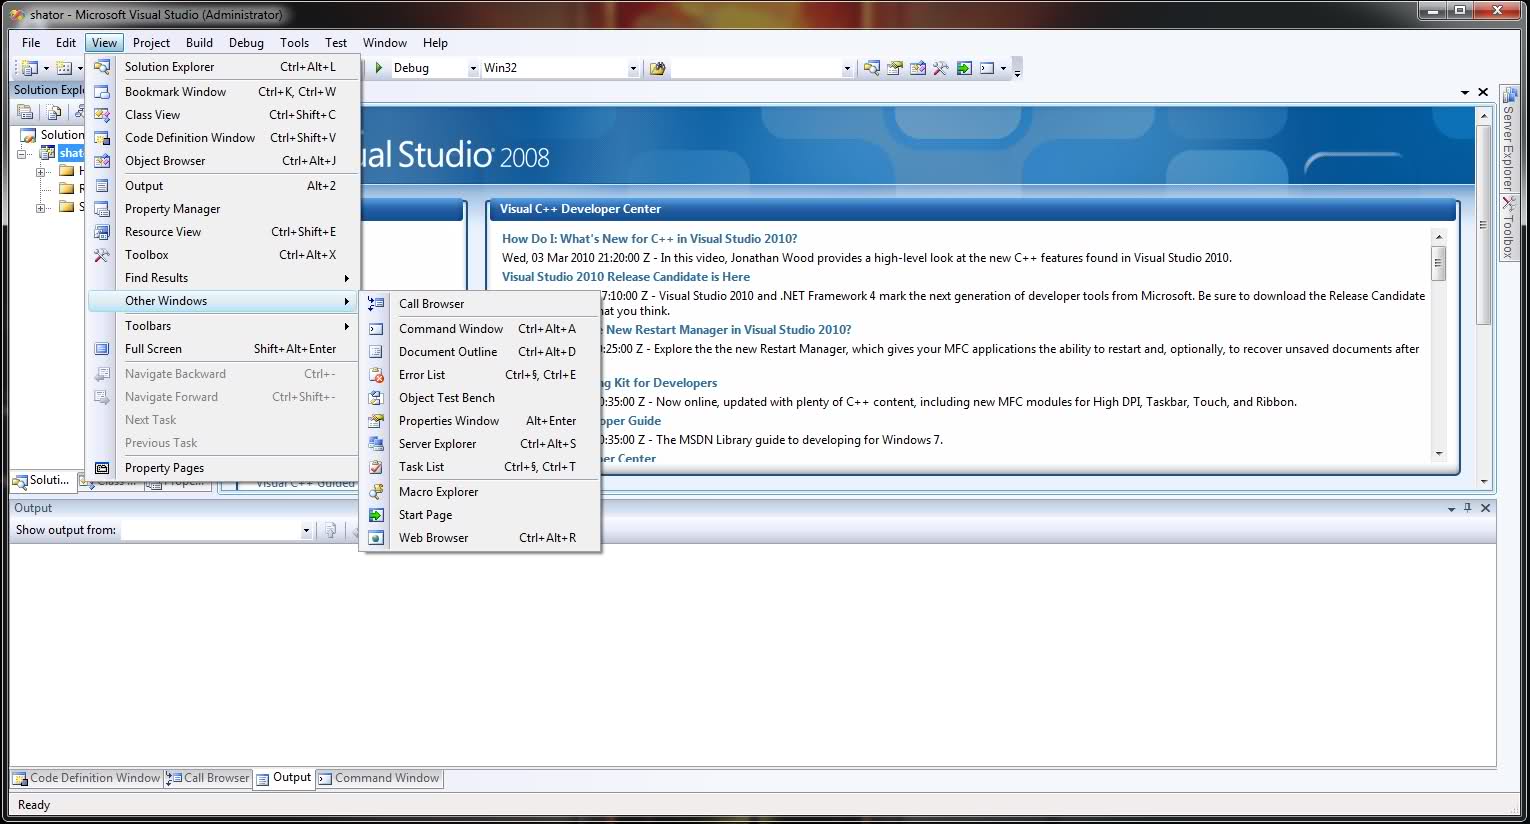Click the Command Window toolbar icon
The height and width of the screenshot is (824, 1530).
tap(987, 68)
